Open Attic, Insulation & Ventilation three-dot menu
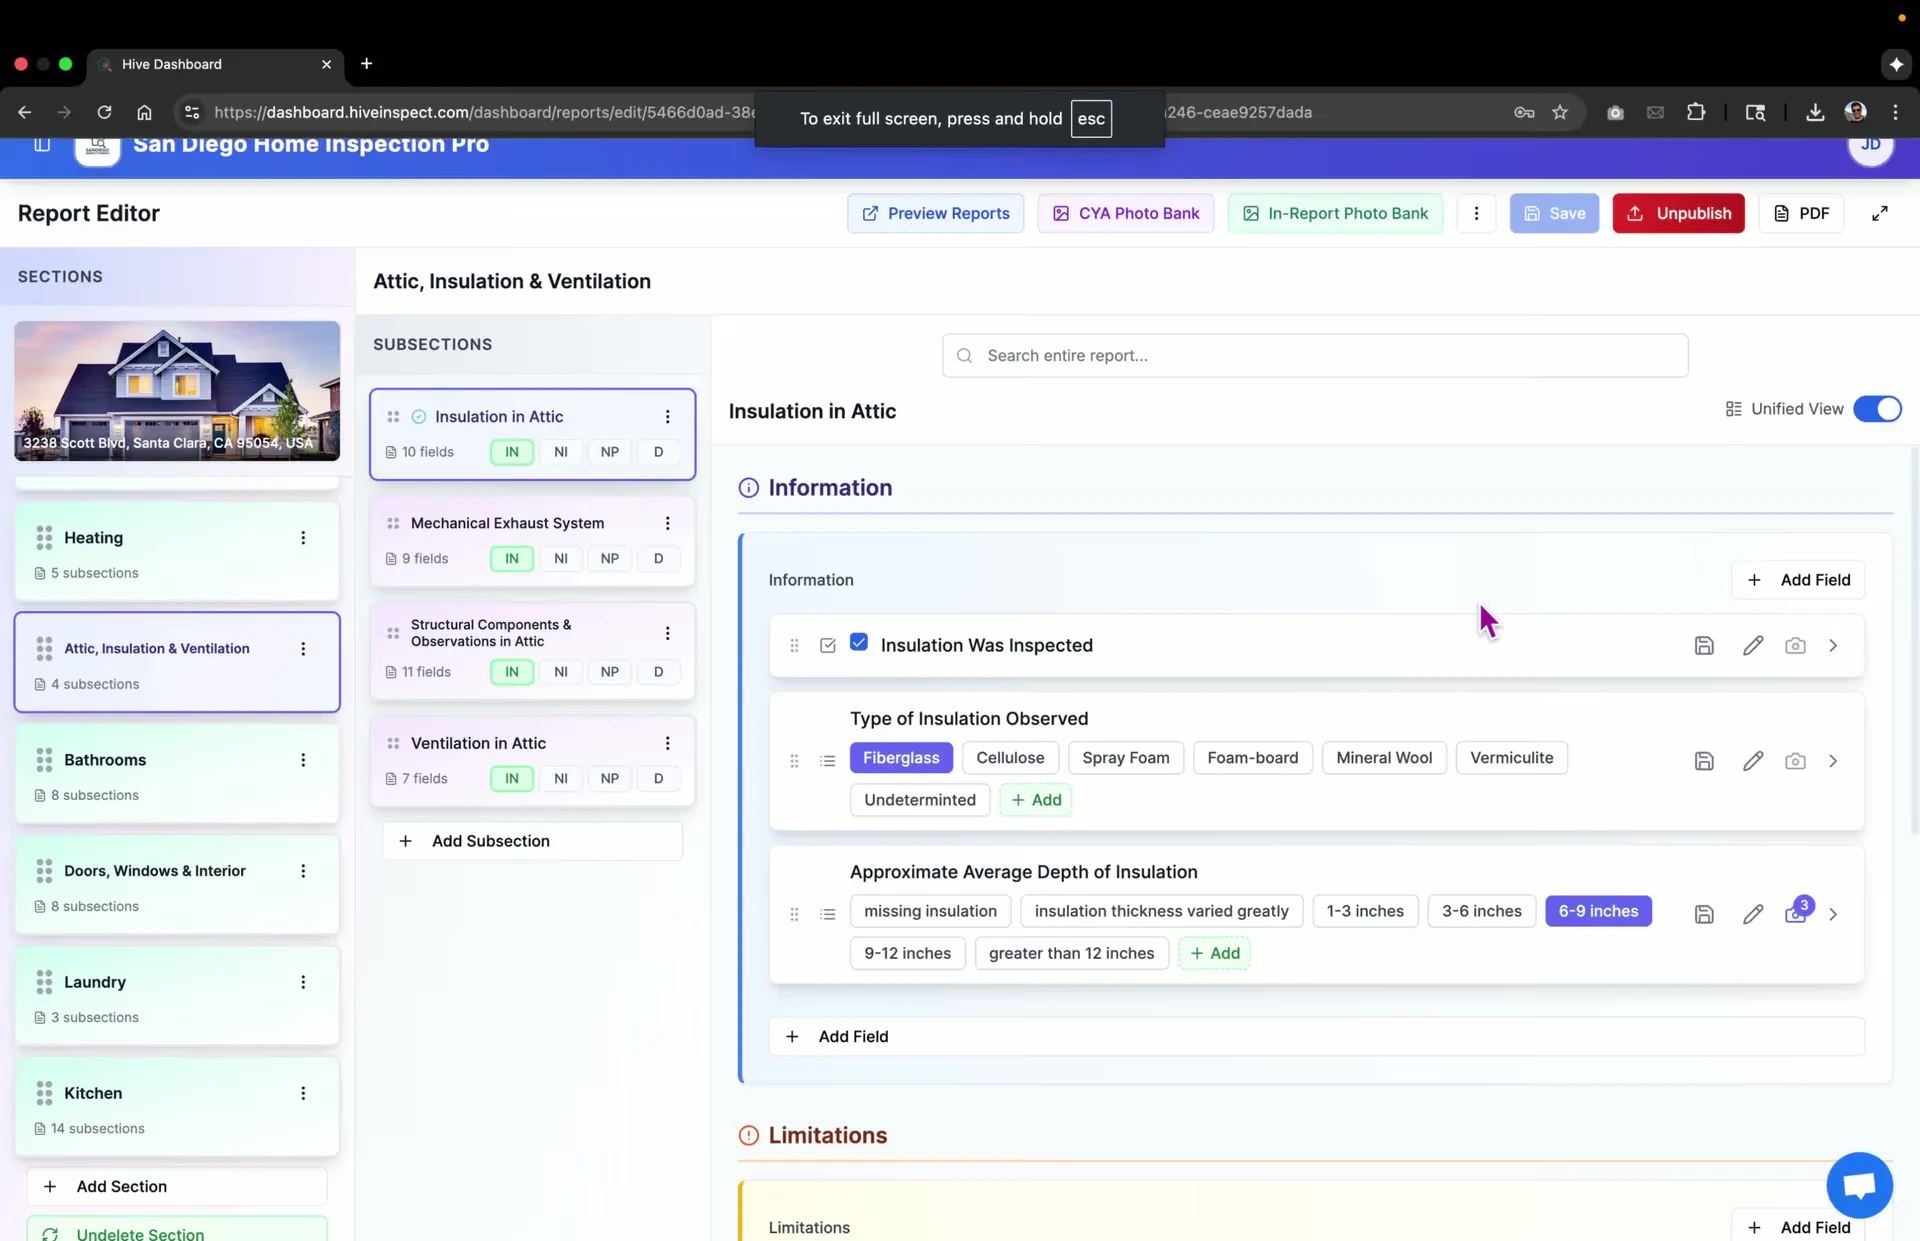The height and width of the screenshot is (1241, 1920). pyautogui.click(x=303, y=649)
